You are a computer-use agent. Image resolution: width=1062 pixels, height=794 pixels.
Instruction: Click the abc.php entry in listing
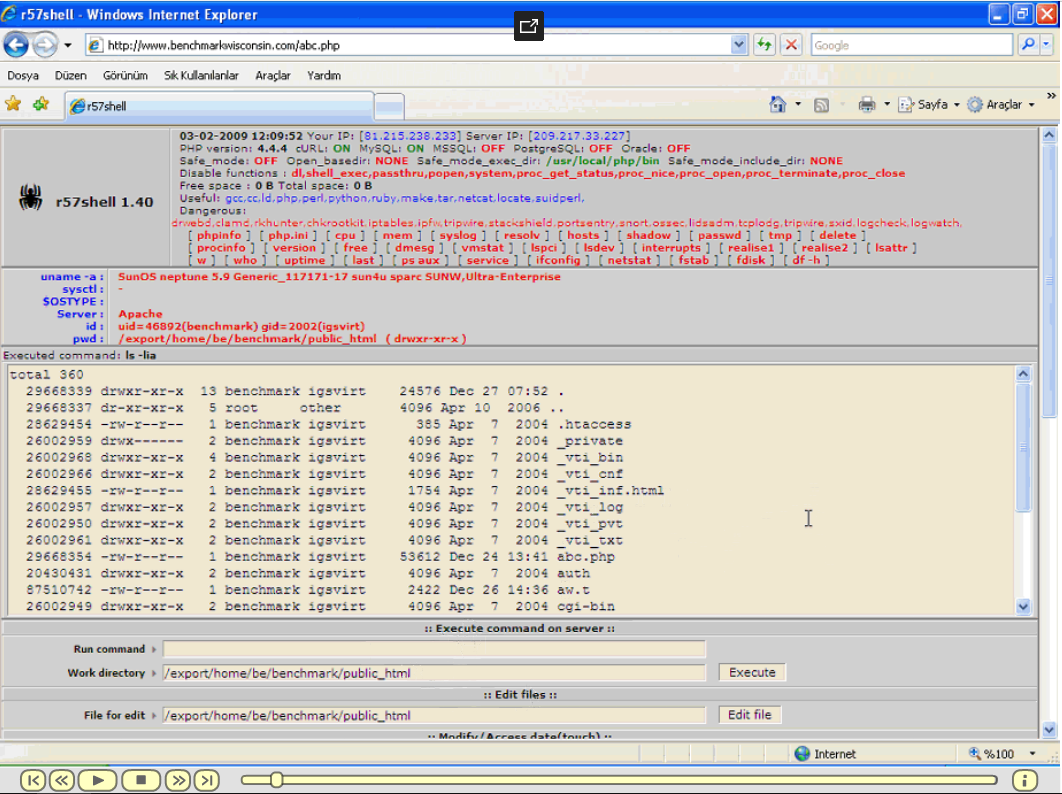pos(586,557)
